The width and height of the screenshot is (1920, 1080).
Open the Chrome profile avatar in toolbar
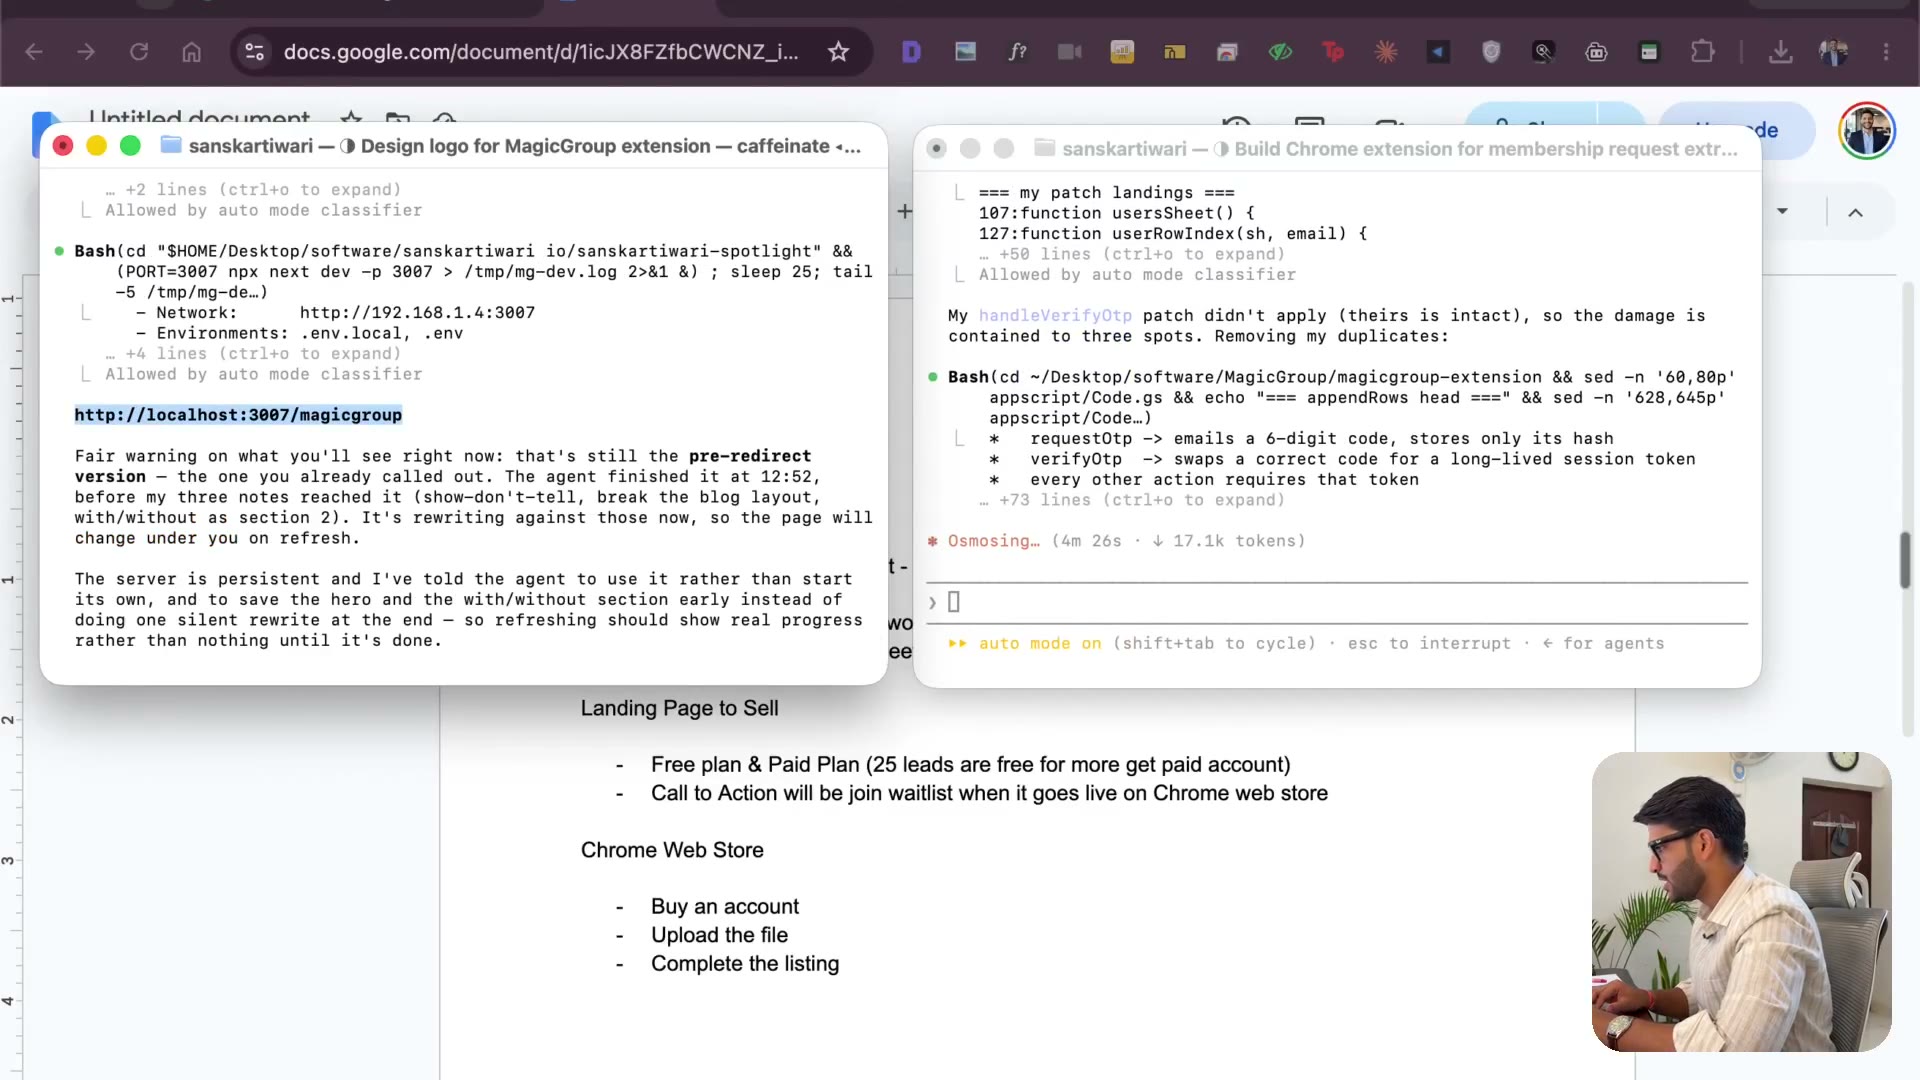point(1834,52)
